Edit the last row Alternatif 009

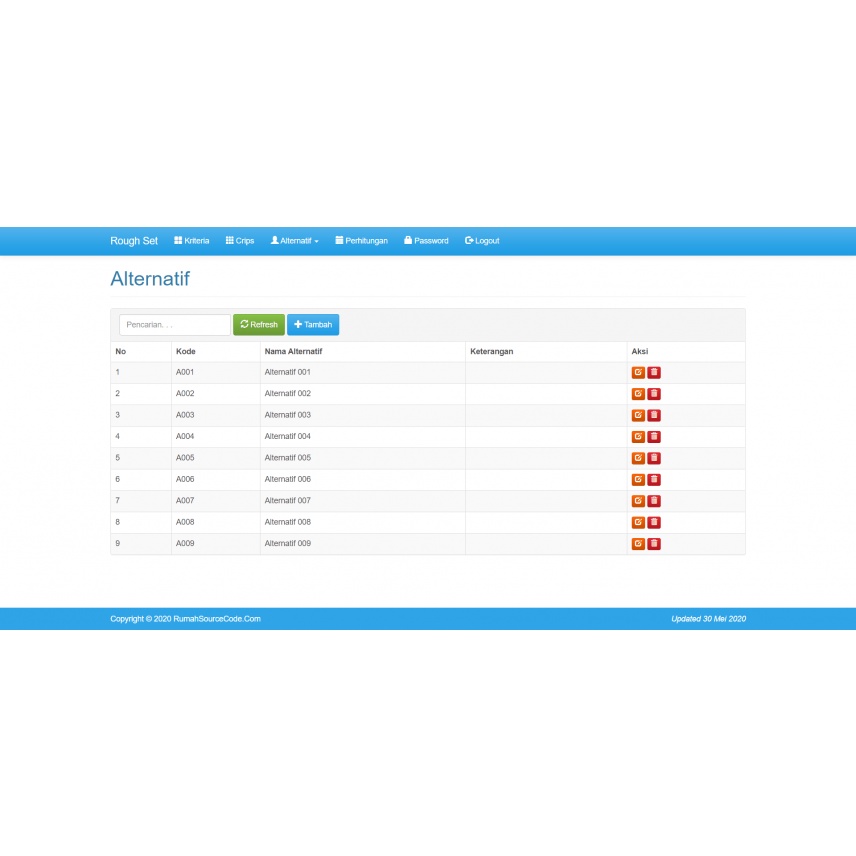(x=638, y=544)
